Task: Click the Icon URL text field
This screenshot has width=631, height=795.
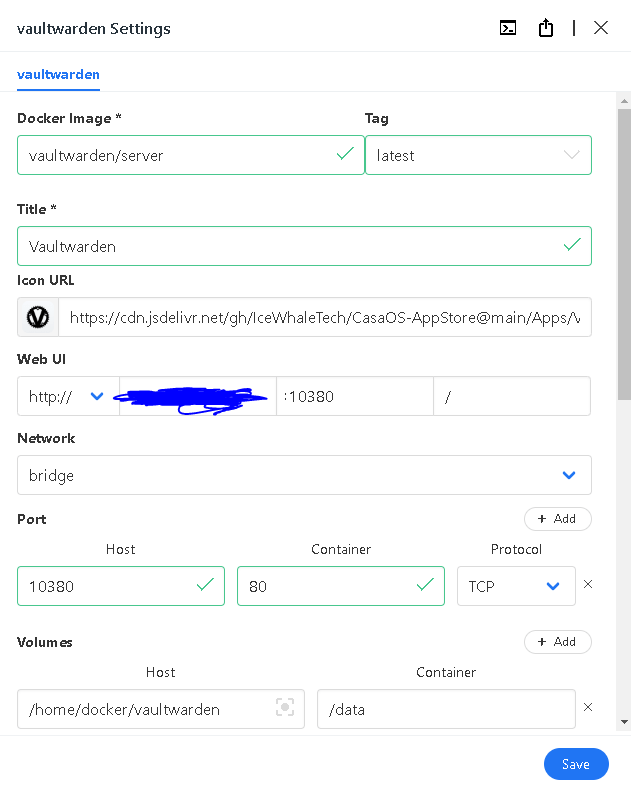Action: point(324,317)
